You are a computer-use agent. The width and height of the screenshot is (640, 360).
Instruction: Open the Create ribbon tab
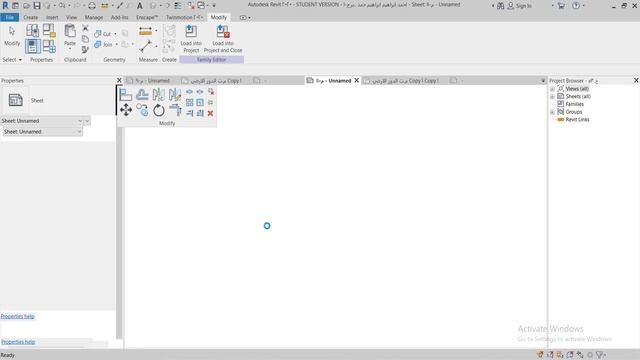(31, 18)
